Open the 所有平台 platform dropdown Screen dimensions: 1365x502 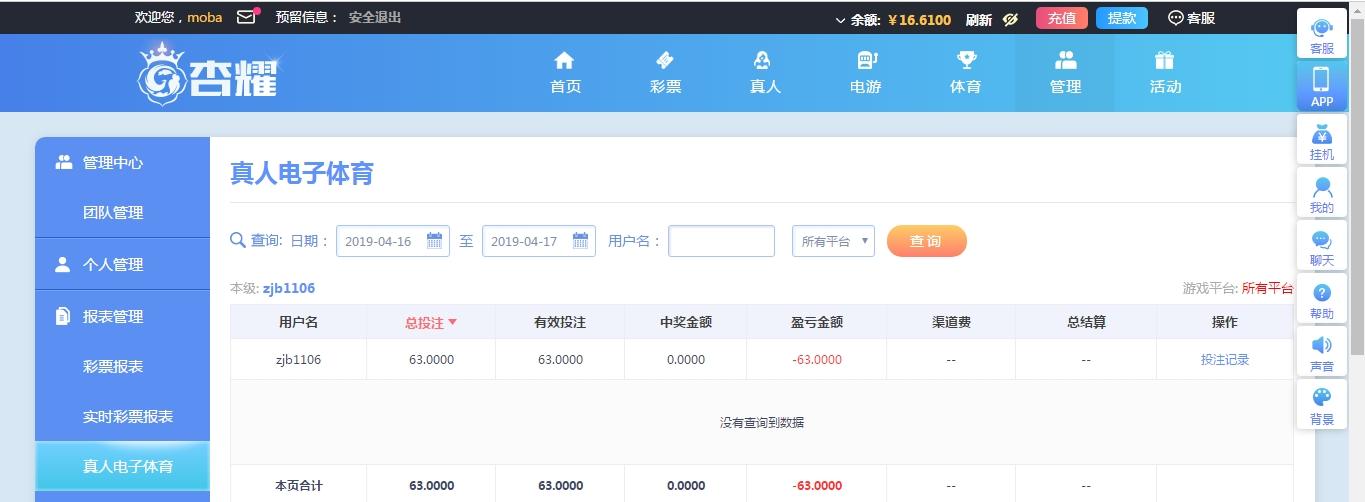pyautogui.click(x=833, y=241)
